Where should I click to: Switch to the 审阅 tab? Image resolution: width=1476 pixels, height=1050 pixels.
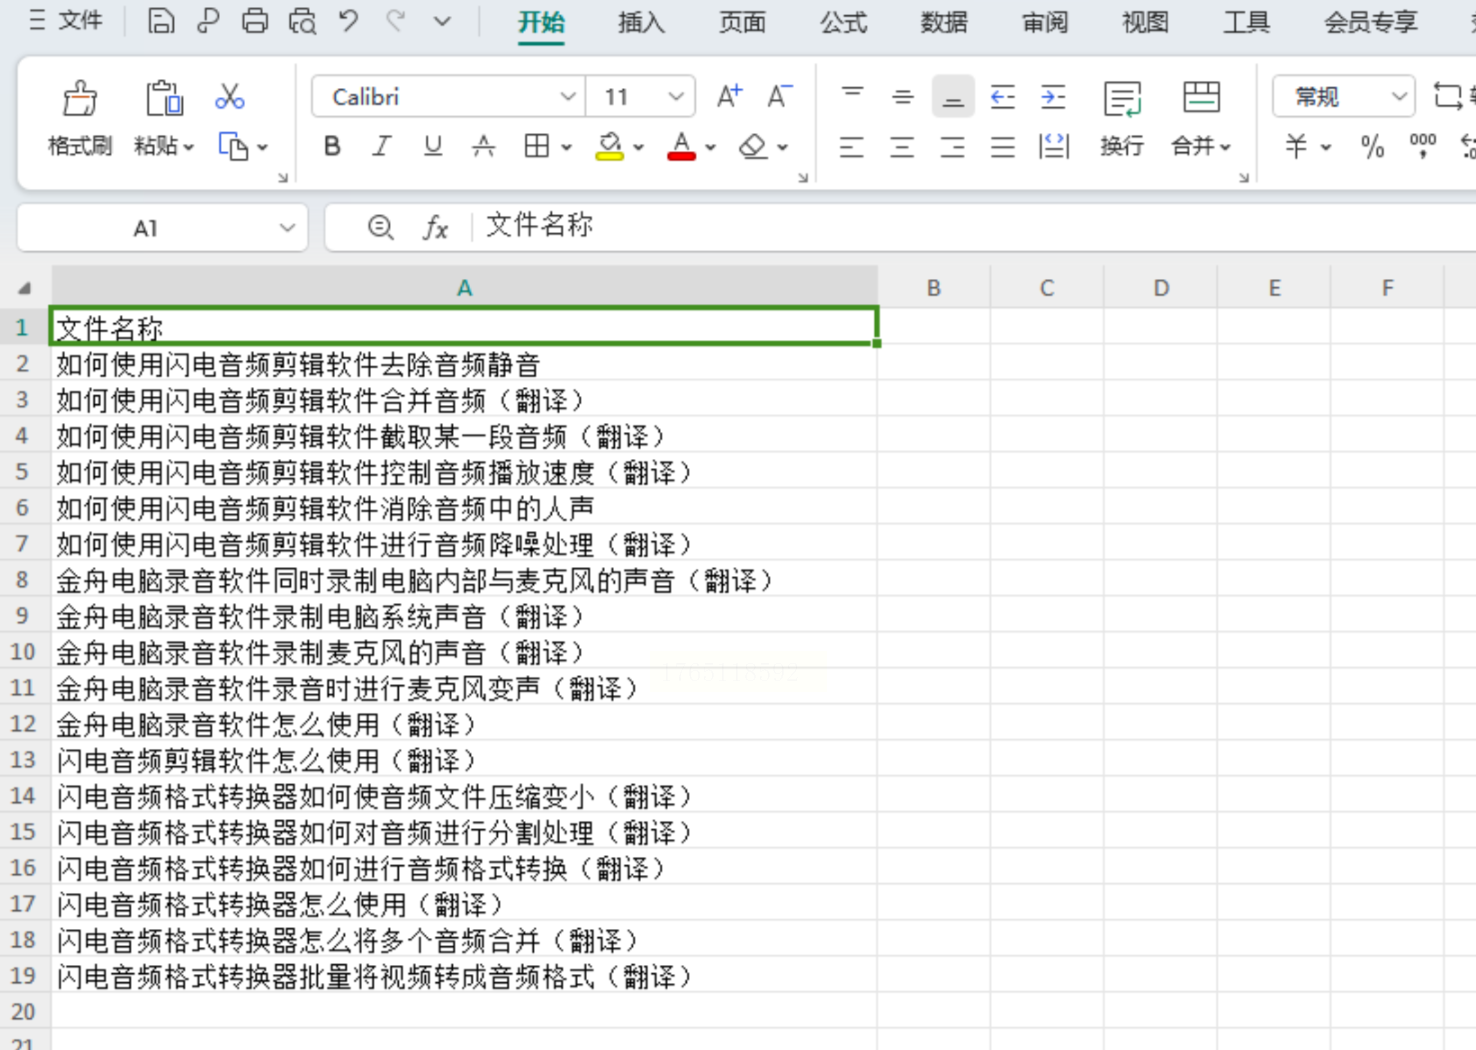[1045, 22]
